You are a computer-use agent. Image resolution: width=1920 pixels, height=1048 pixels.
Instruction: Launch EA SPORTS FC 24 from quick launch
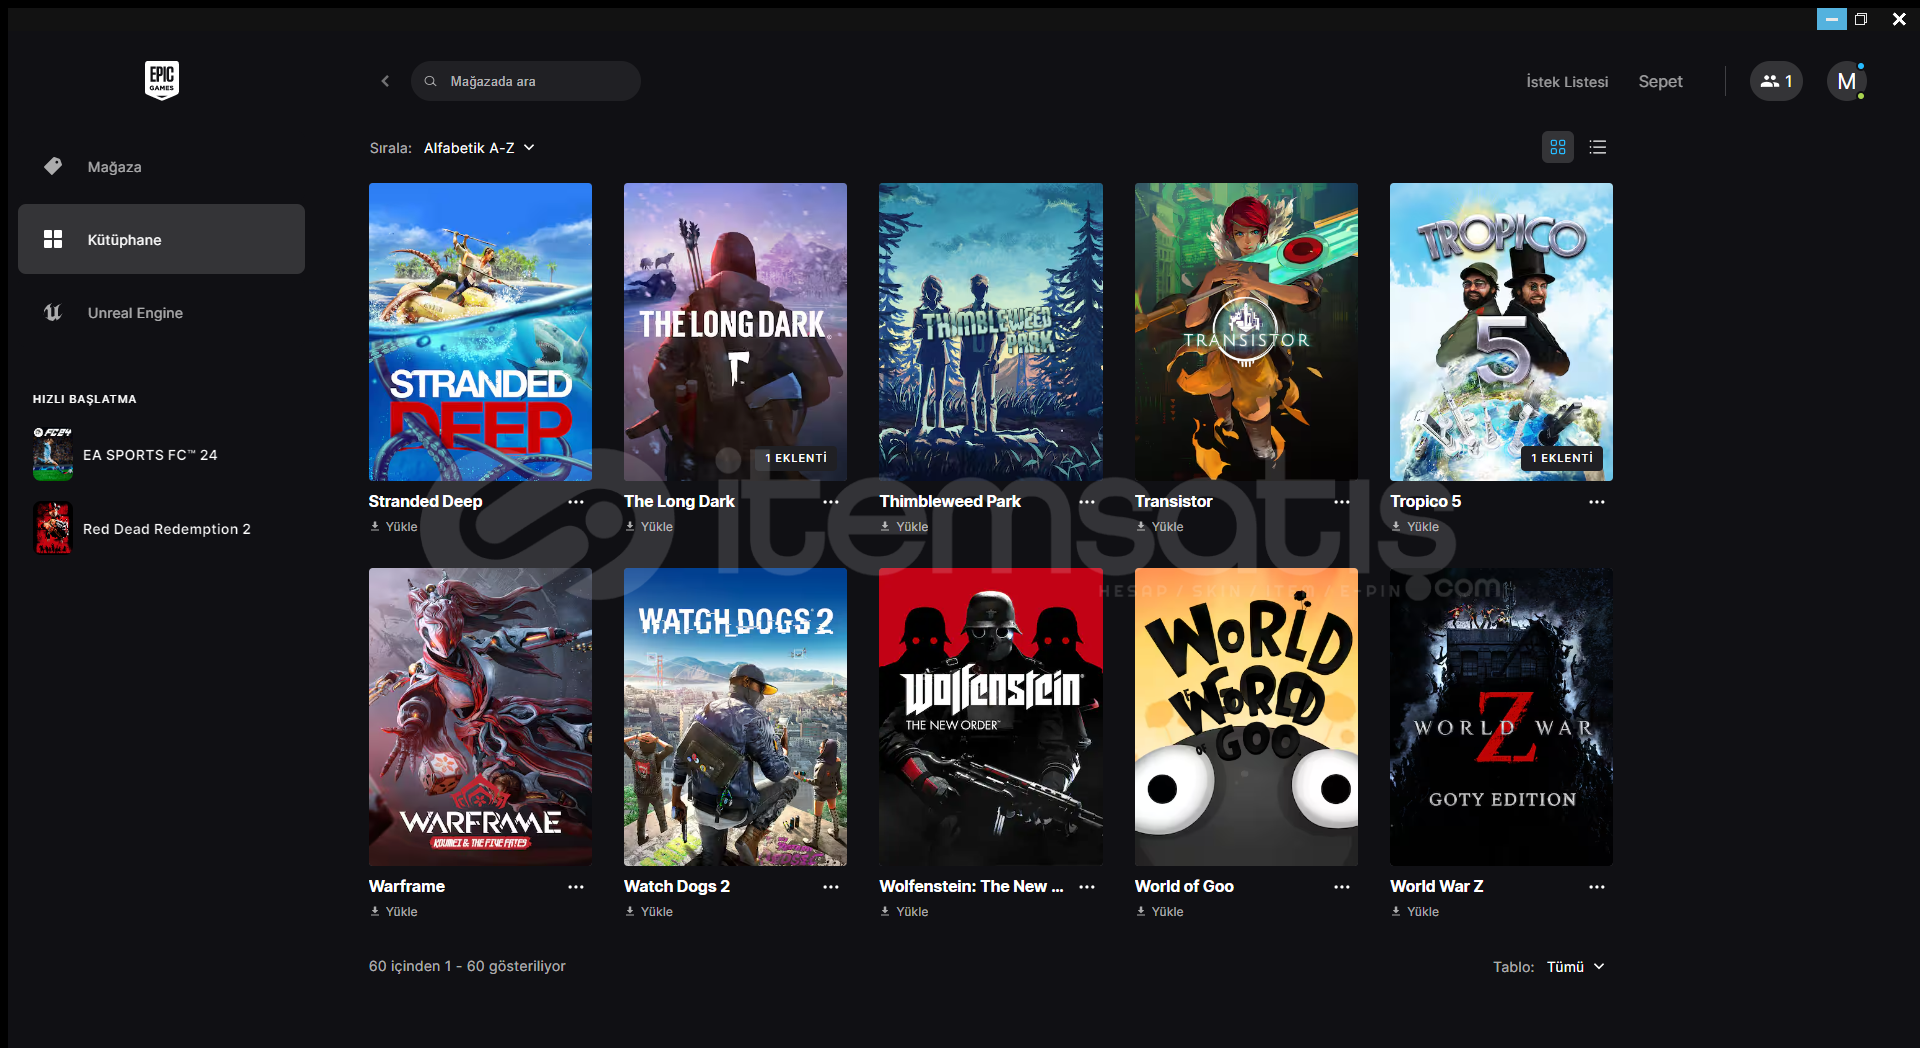[125, 455]
